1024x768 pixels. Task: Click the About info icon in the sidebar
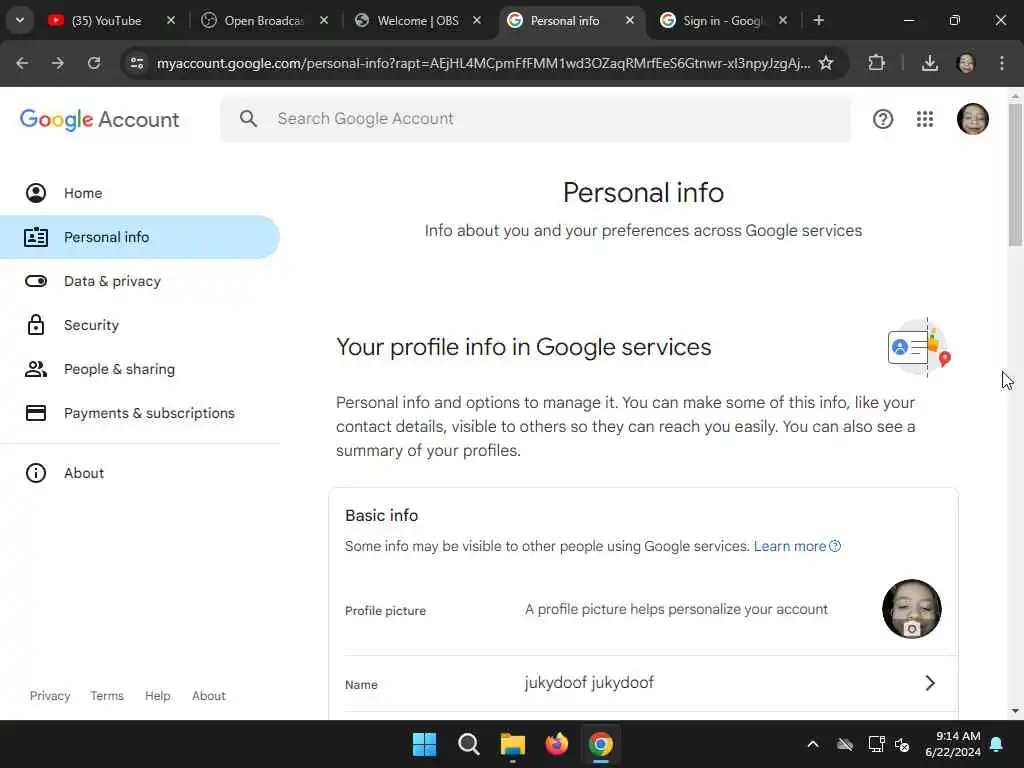pos(36,473)
